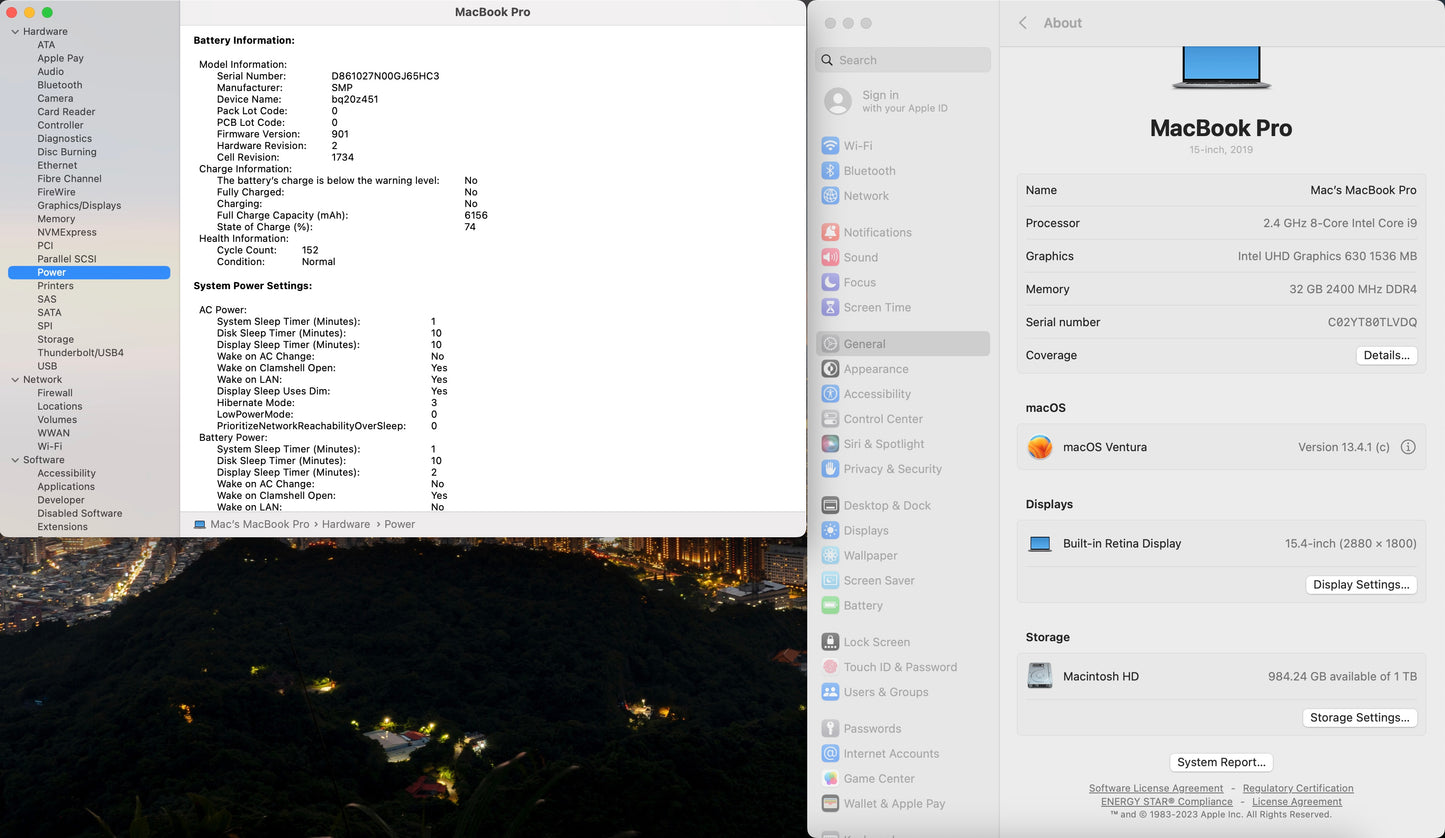Select Desktop & Dock settings item
The height and width of the screenshot is (838, 1445).
click(x=886, y=506)
